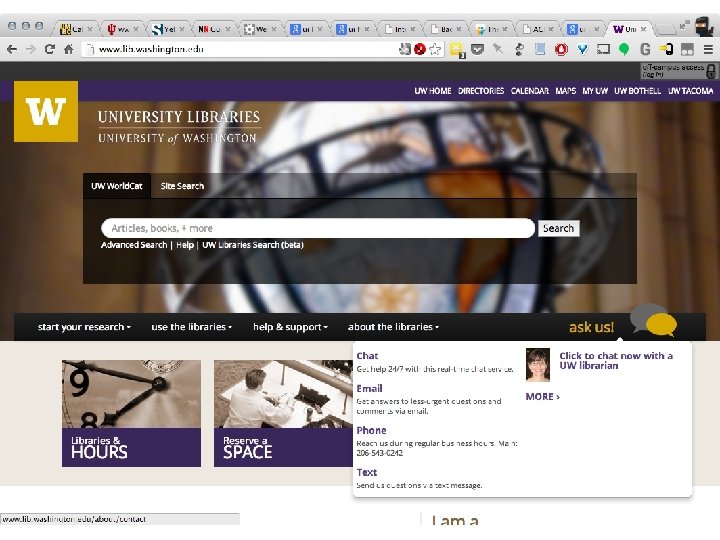720x540 pixels.
Task: Open MY UW in the top navigation
Action: 595,91
